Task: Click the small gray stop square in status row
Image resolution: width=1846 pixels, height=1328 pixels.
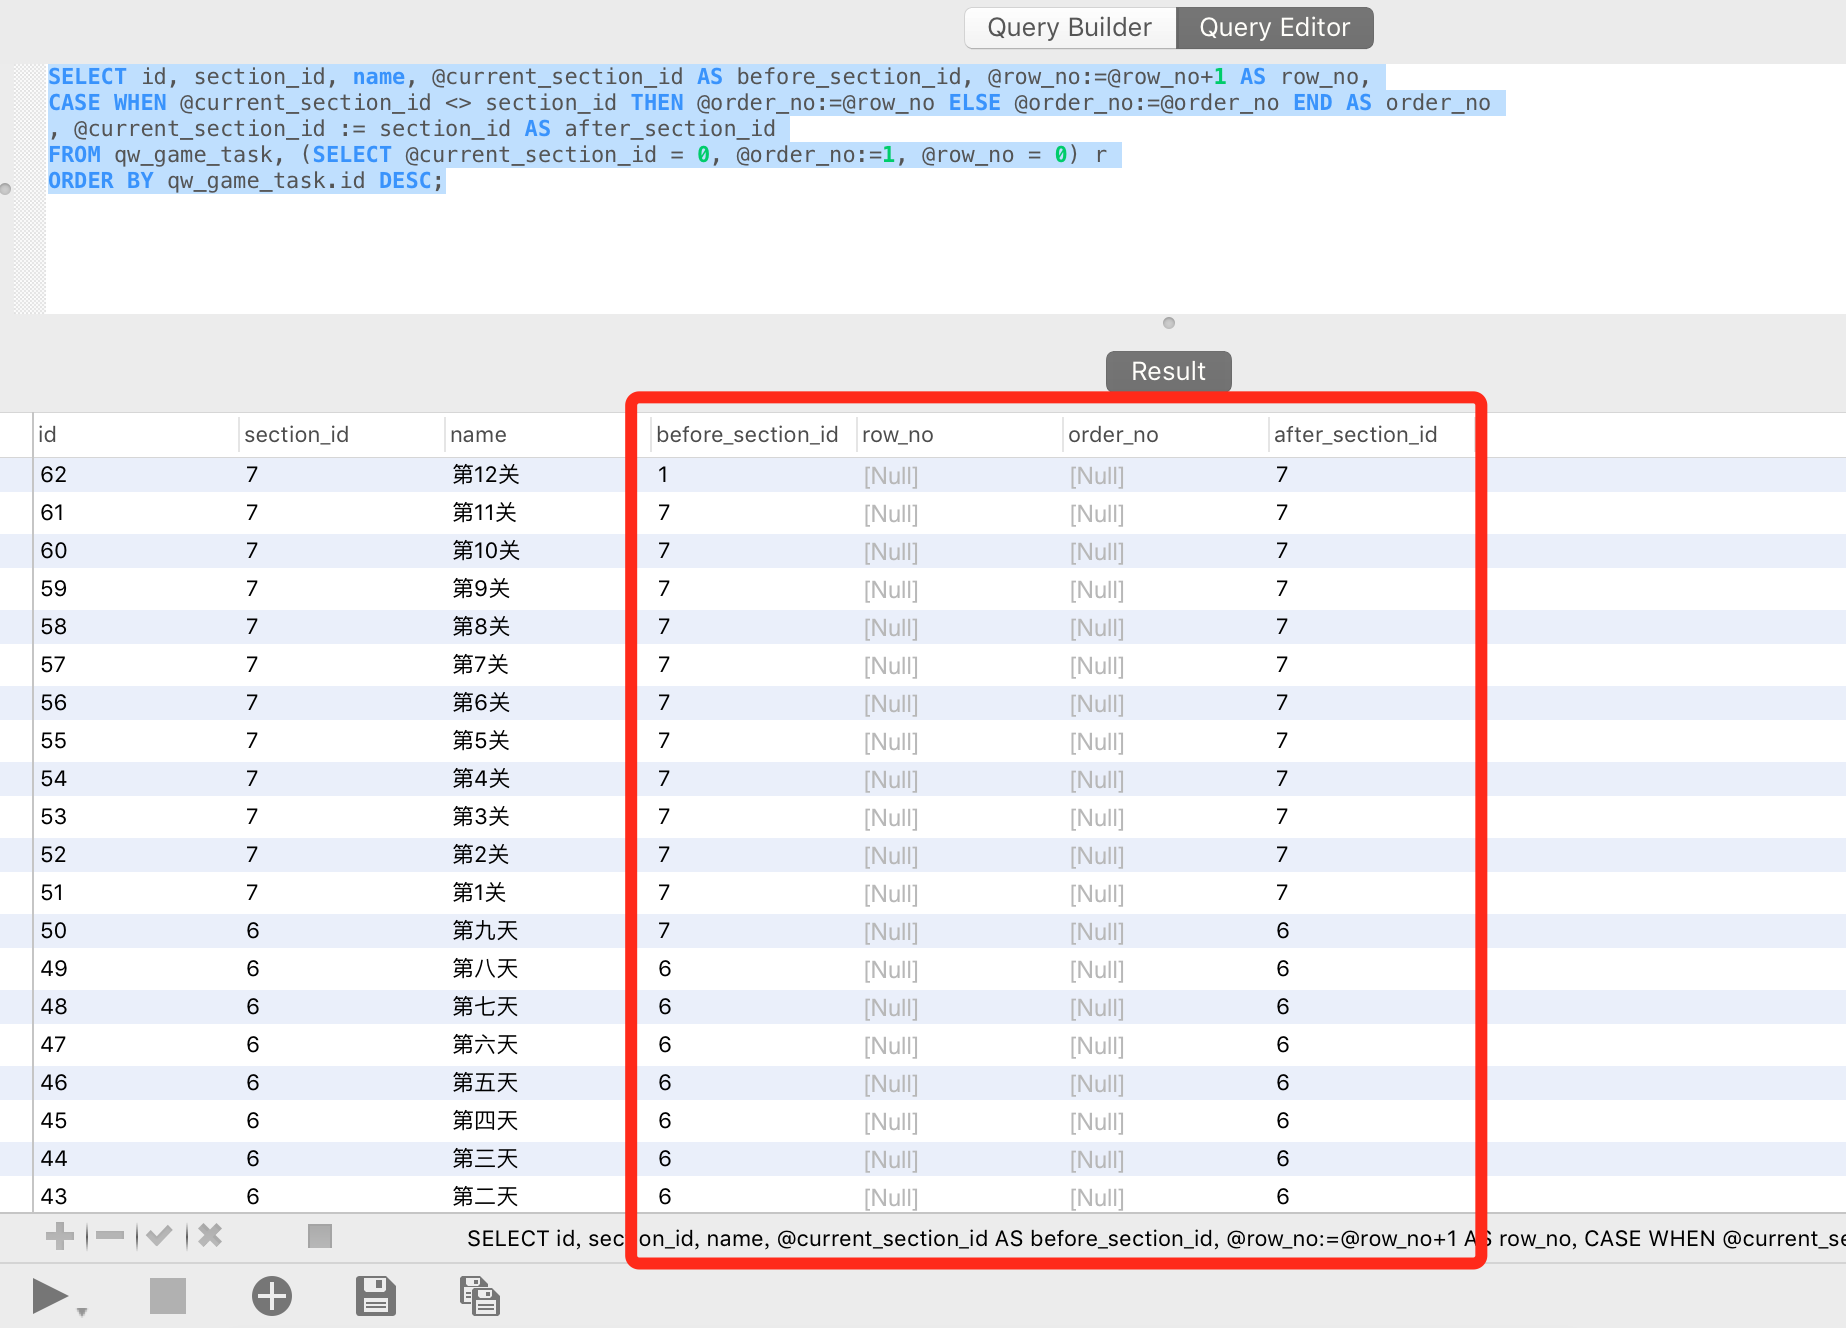Action: tap(320, 1236)
